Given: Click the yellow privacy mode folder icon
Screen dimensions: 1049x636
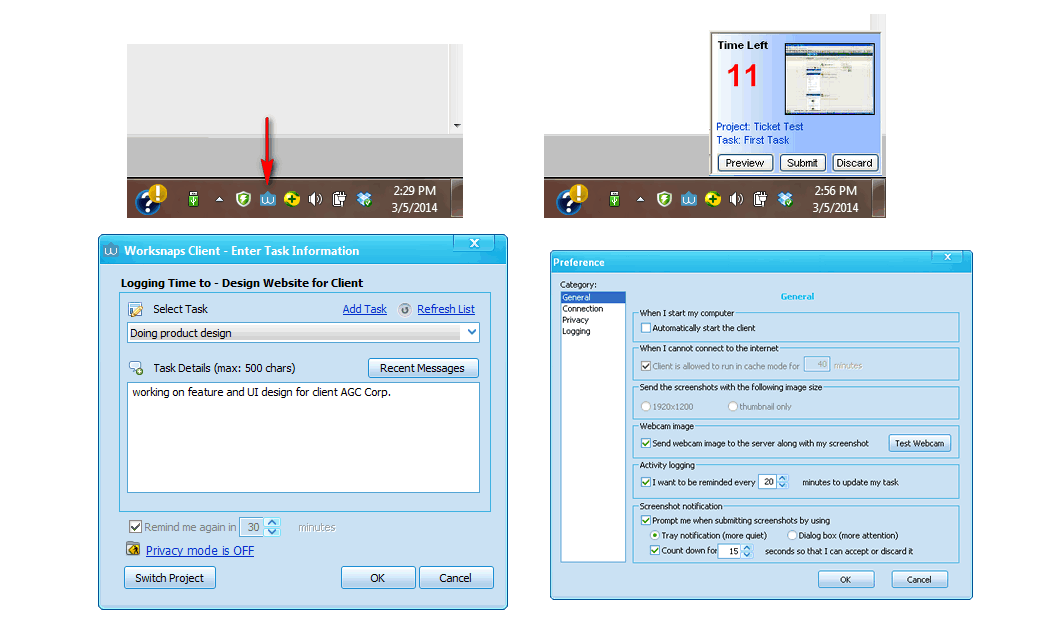Looking at the screenshot, I should click(133, 549).
